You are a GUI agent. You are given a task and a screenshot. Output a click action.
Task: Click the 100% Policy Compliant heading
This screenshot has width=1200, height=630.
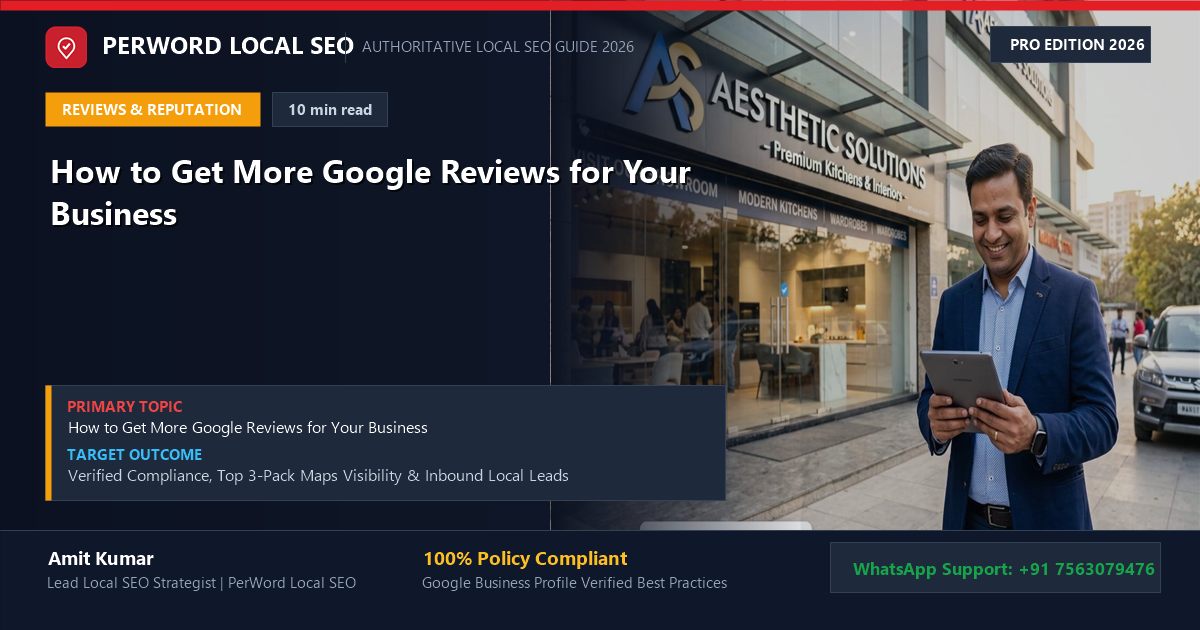525,559
